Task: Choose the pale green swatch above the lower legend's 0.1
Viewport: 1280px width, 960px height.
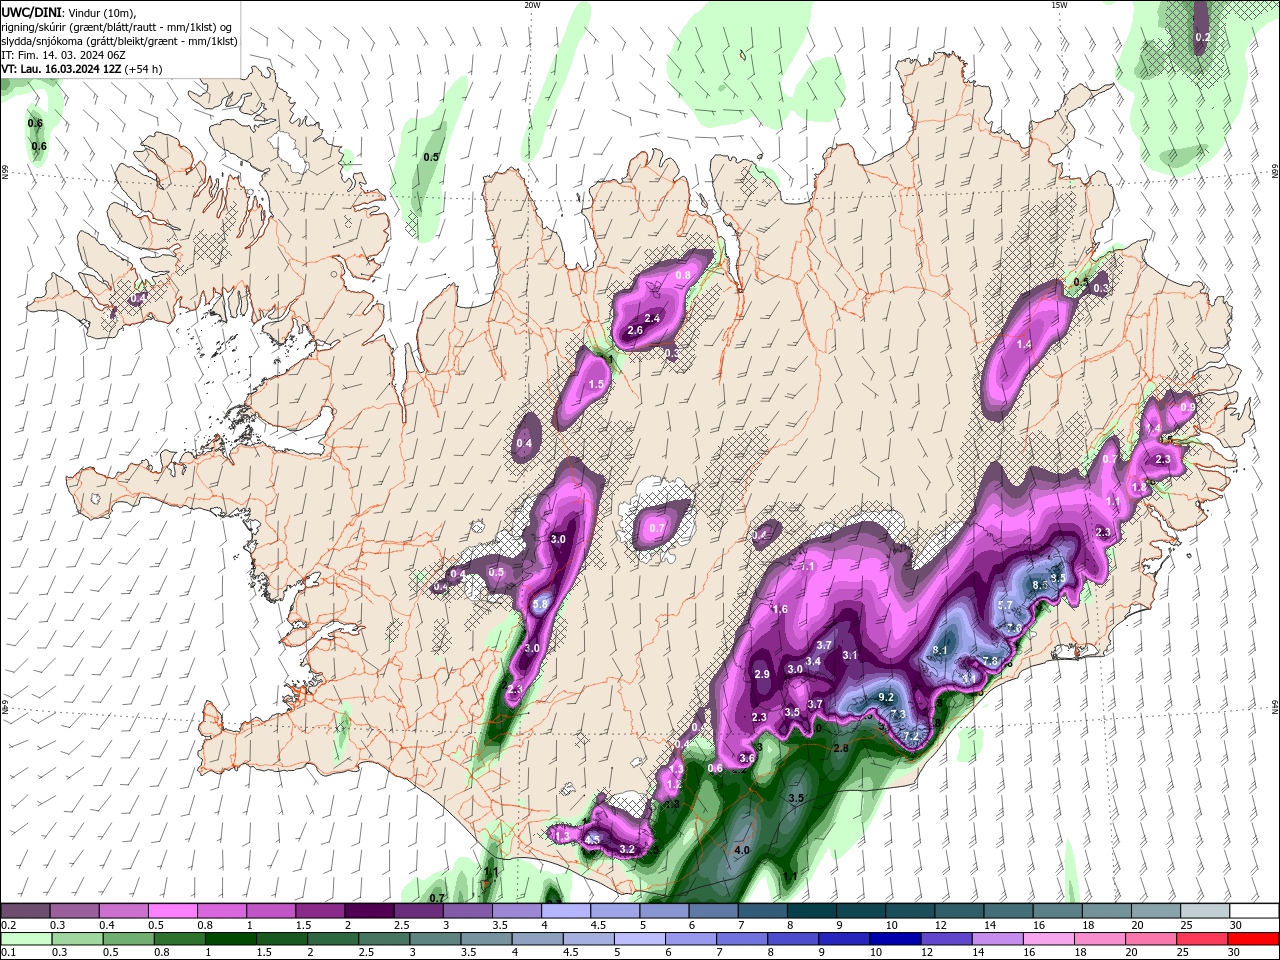Action: 25,939
